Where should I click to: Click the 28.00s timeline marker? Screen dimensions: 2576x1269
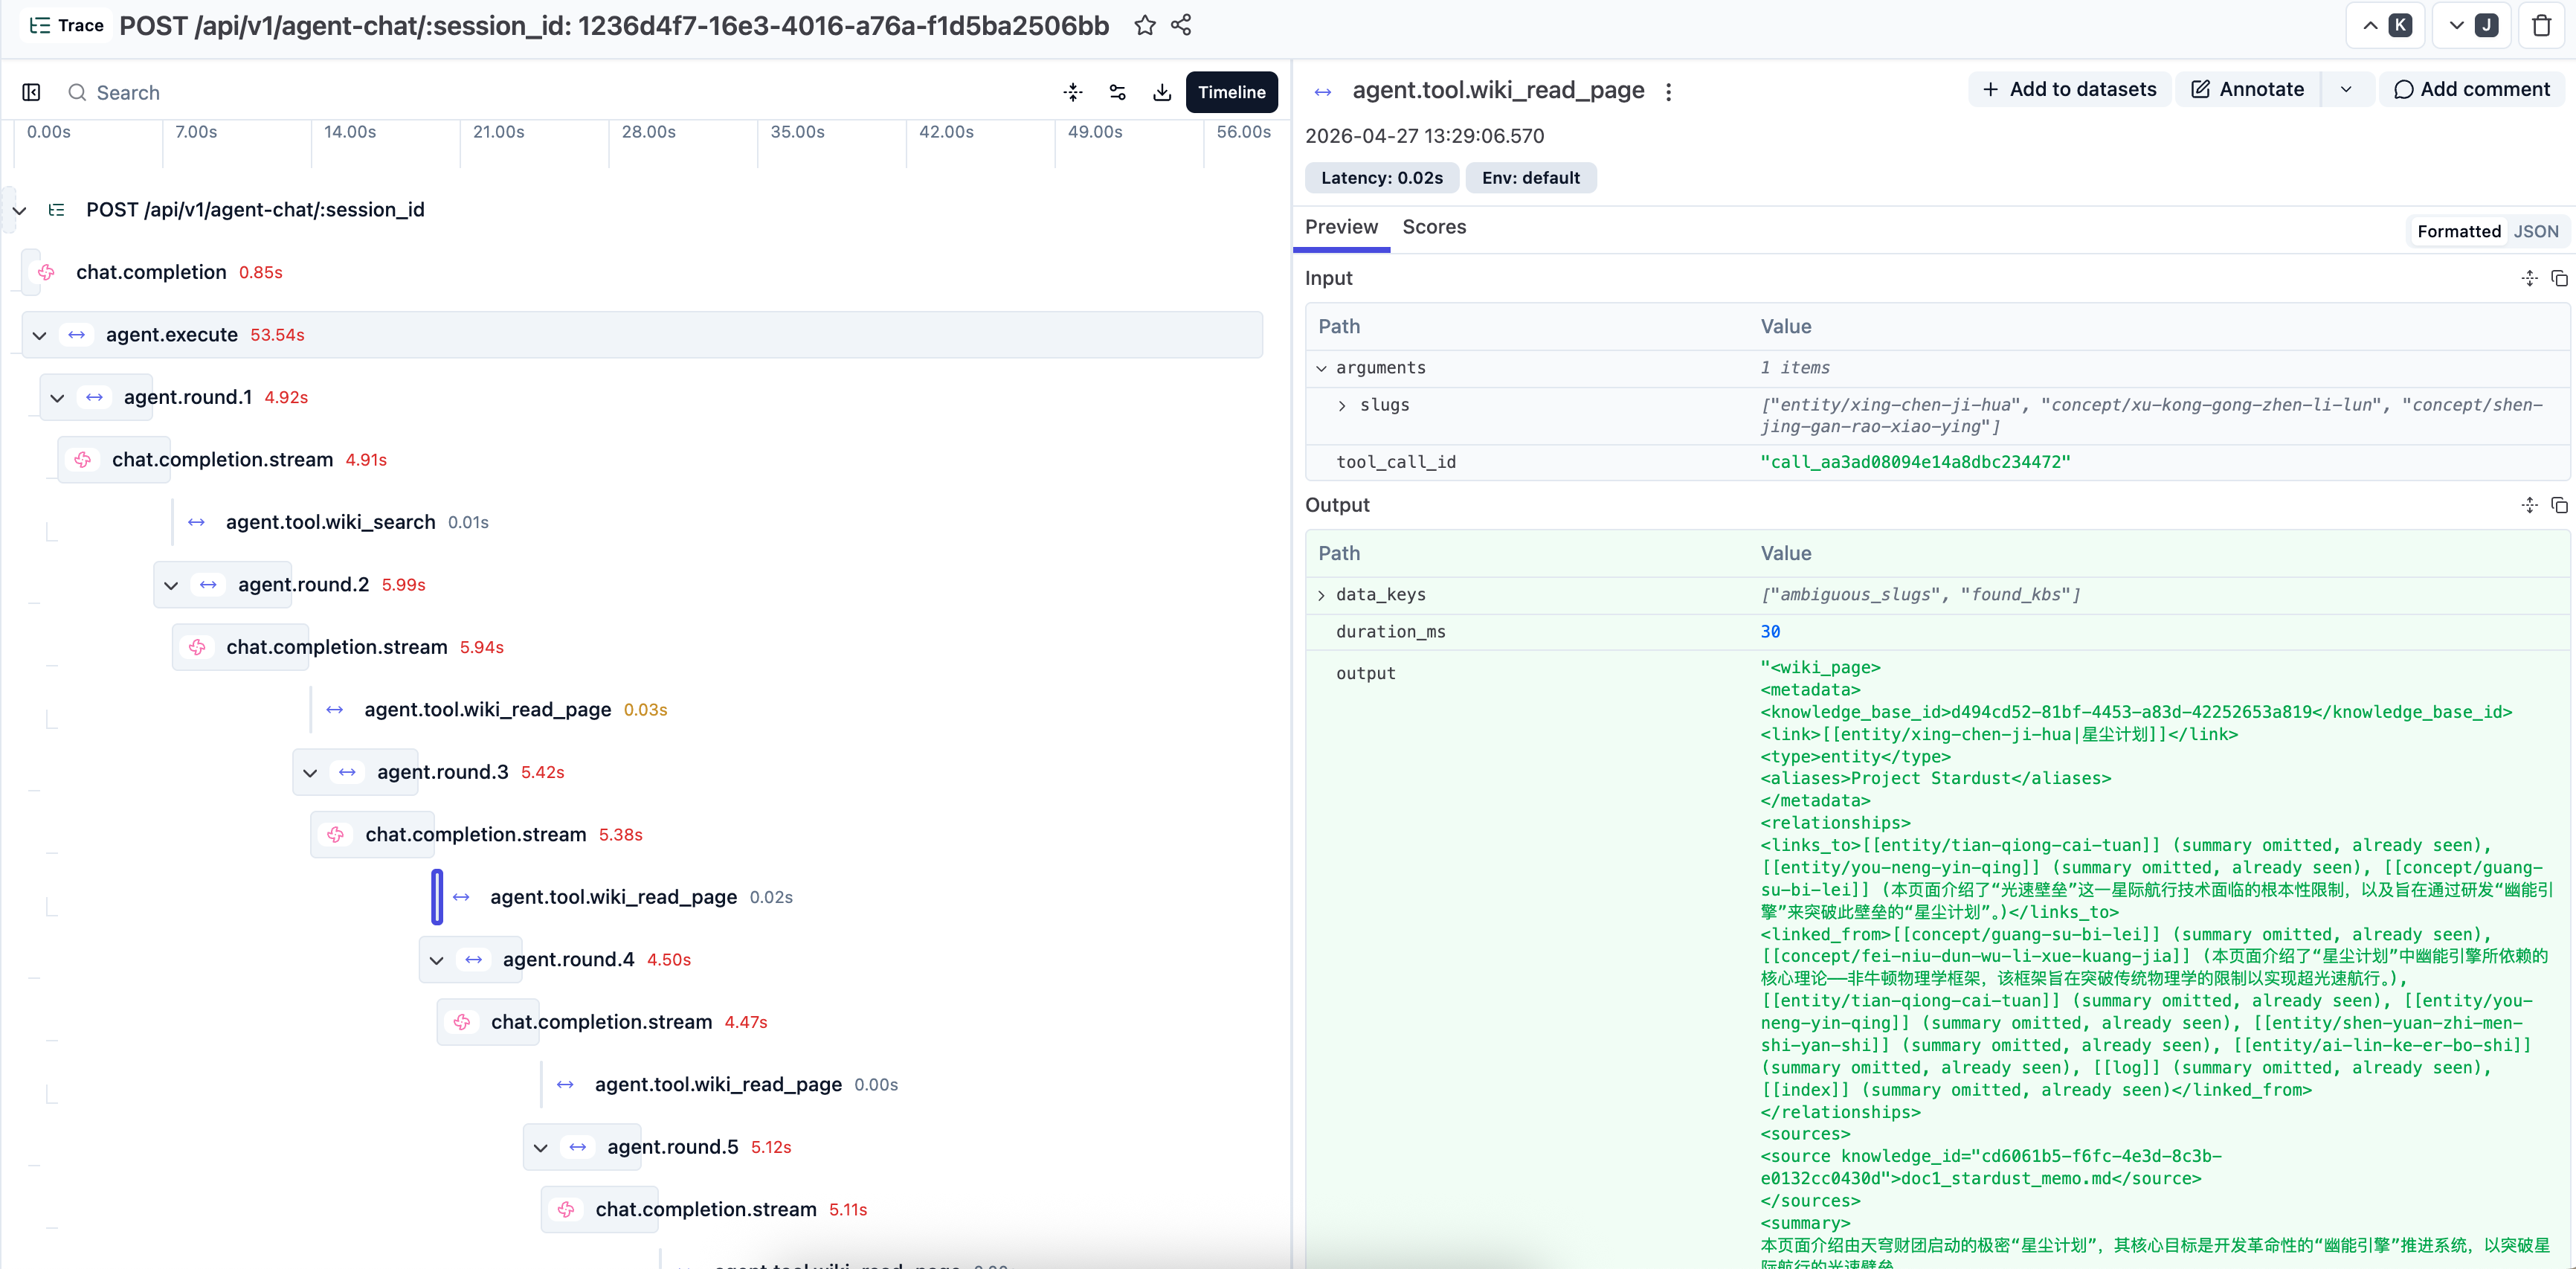648,132
